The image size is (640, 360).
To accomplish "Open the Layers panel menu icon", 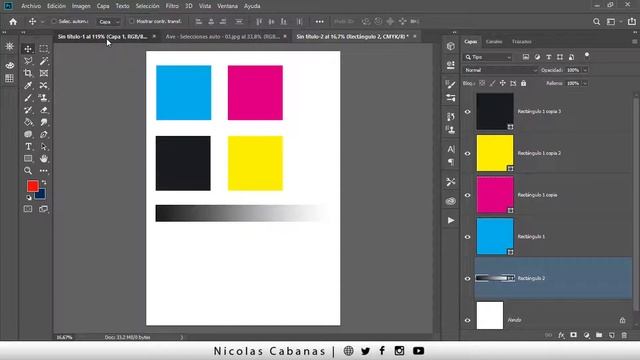I will [x=634, y=42].
